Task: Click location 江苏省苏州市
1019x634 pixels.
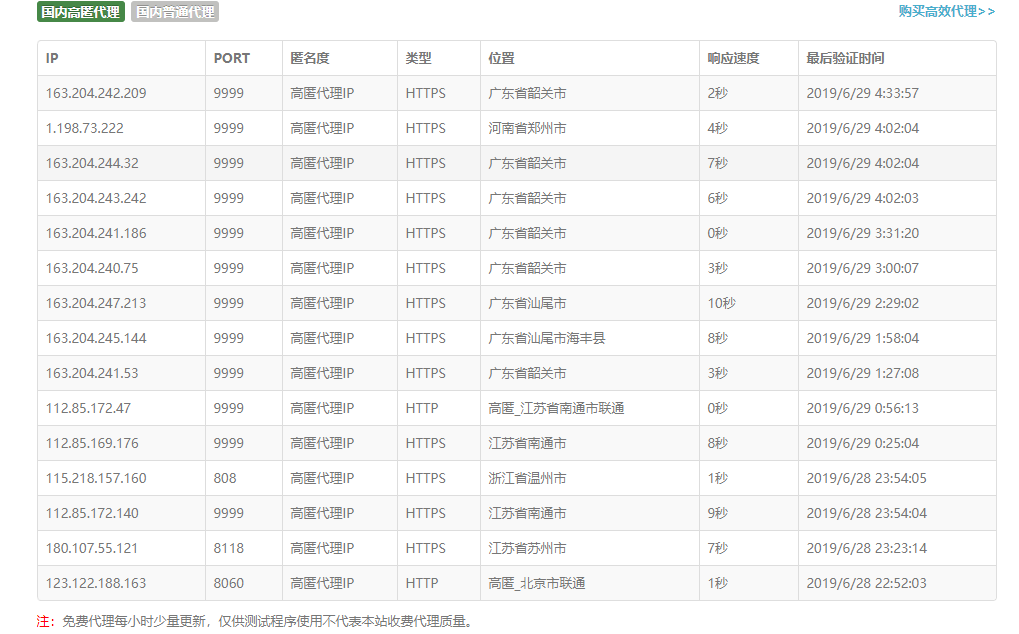Action: coord(527,550)
